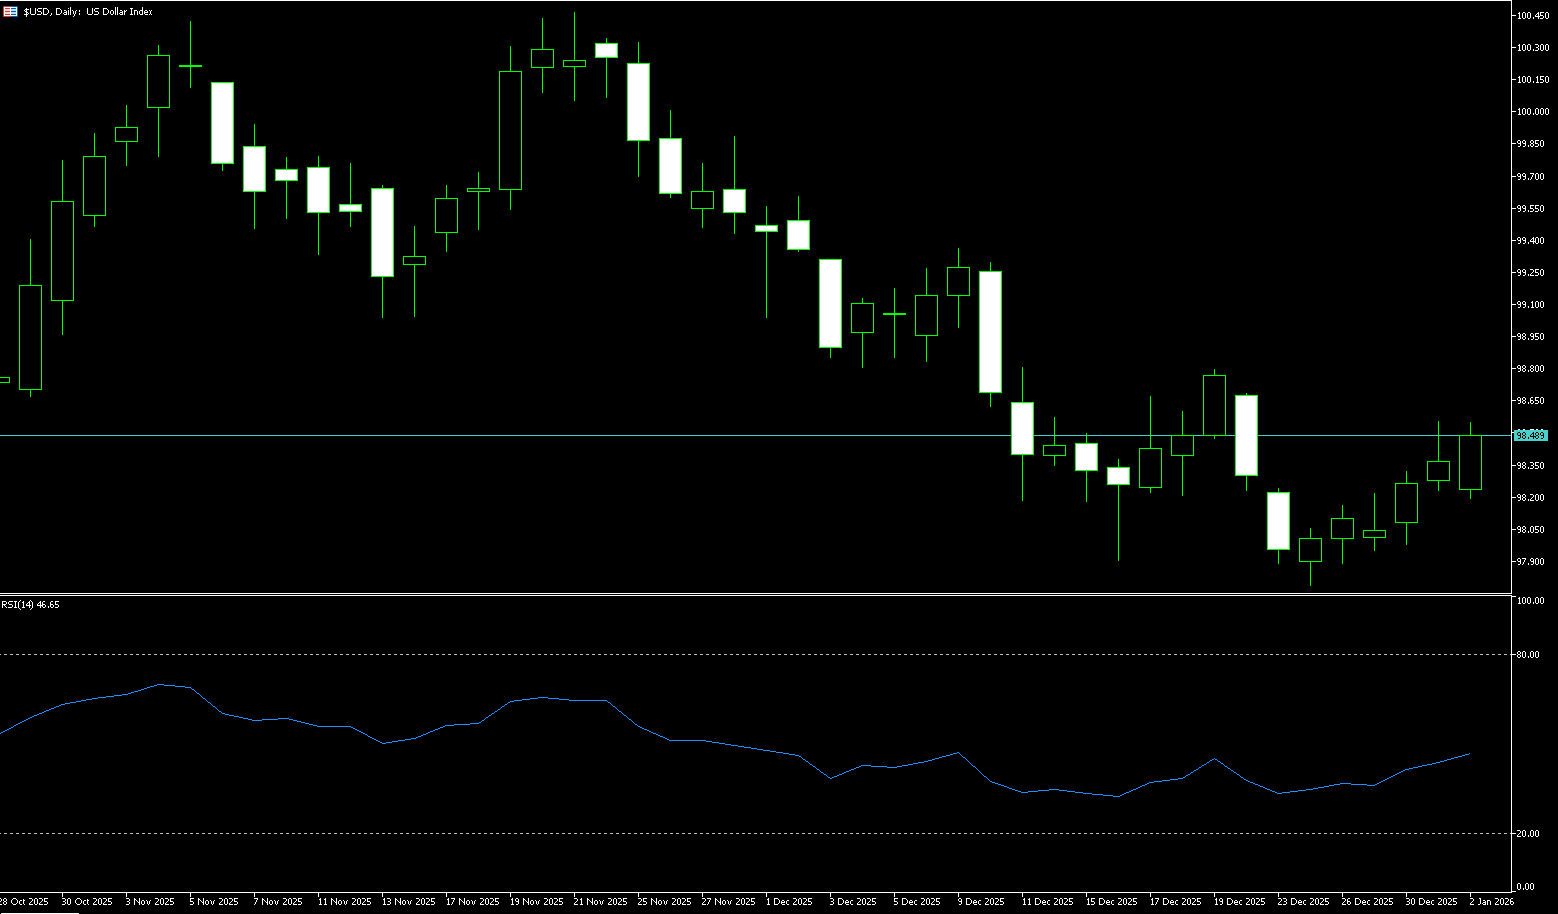Click the 1 Dec 2025 date label
The image size is (1558, 914).
click(x=789, y=902)
